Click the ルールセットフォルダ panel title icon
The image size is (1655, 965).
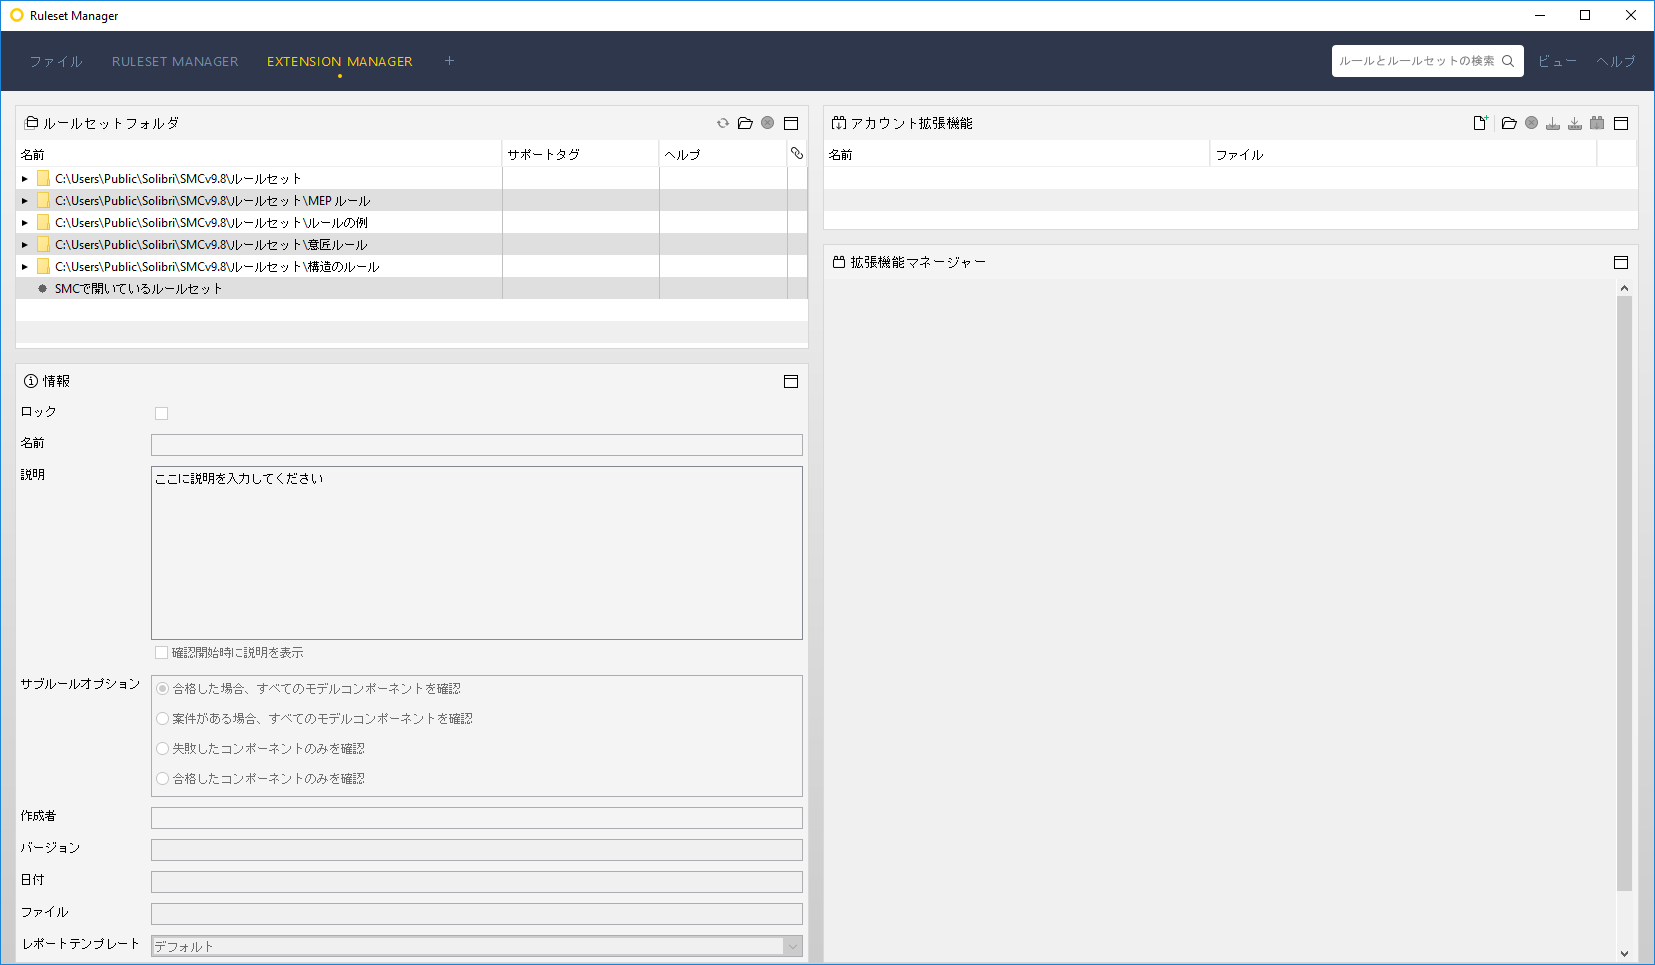pyautogui.click(x=31, y=123)
